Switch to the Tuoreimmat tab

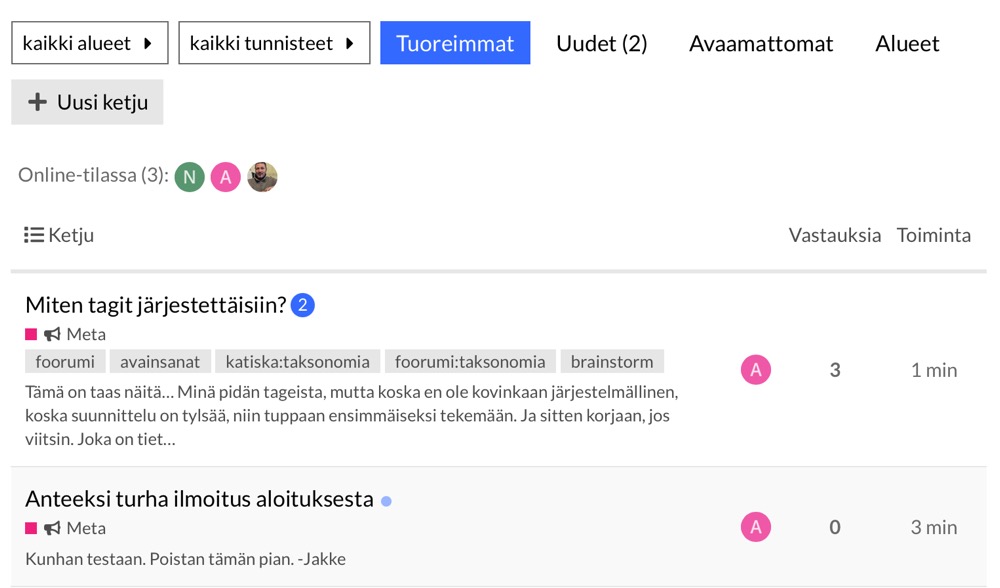tap(455, 43)
